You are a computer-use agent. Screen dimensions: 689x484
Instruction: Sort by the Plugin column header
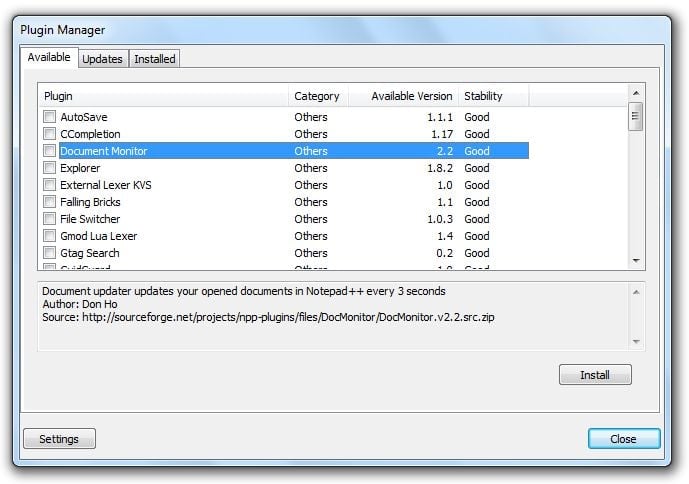coord(164,96)
